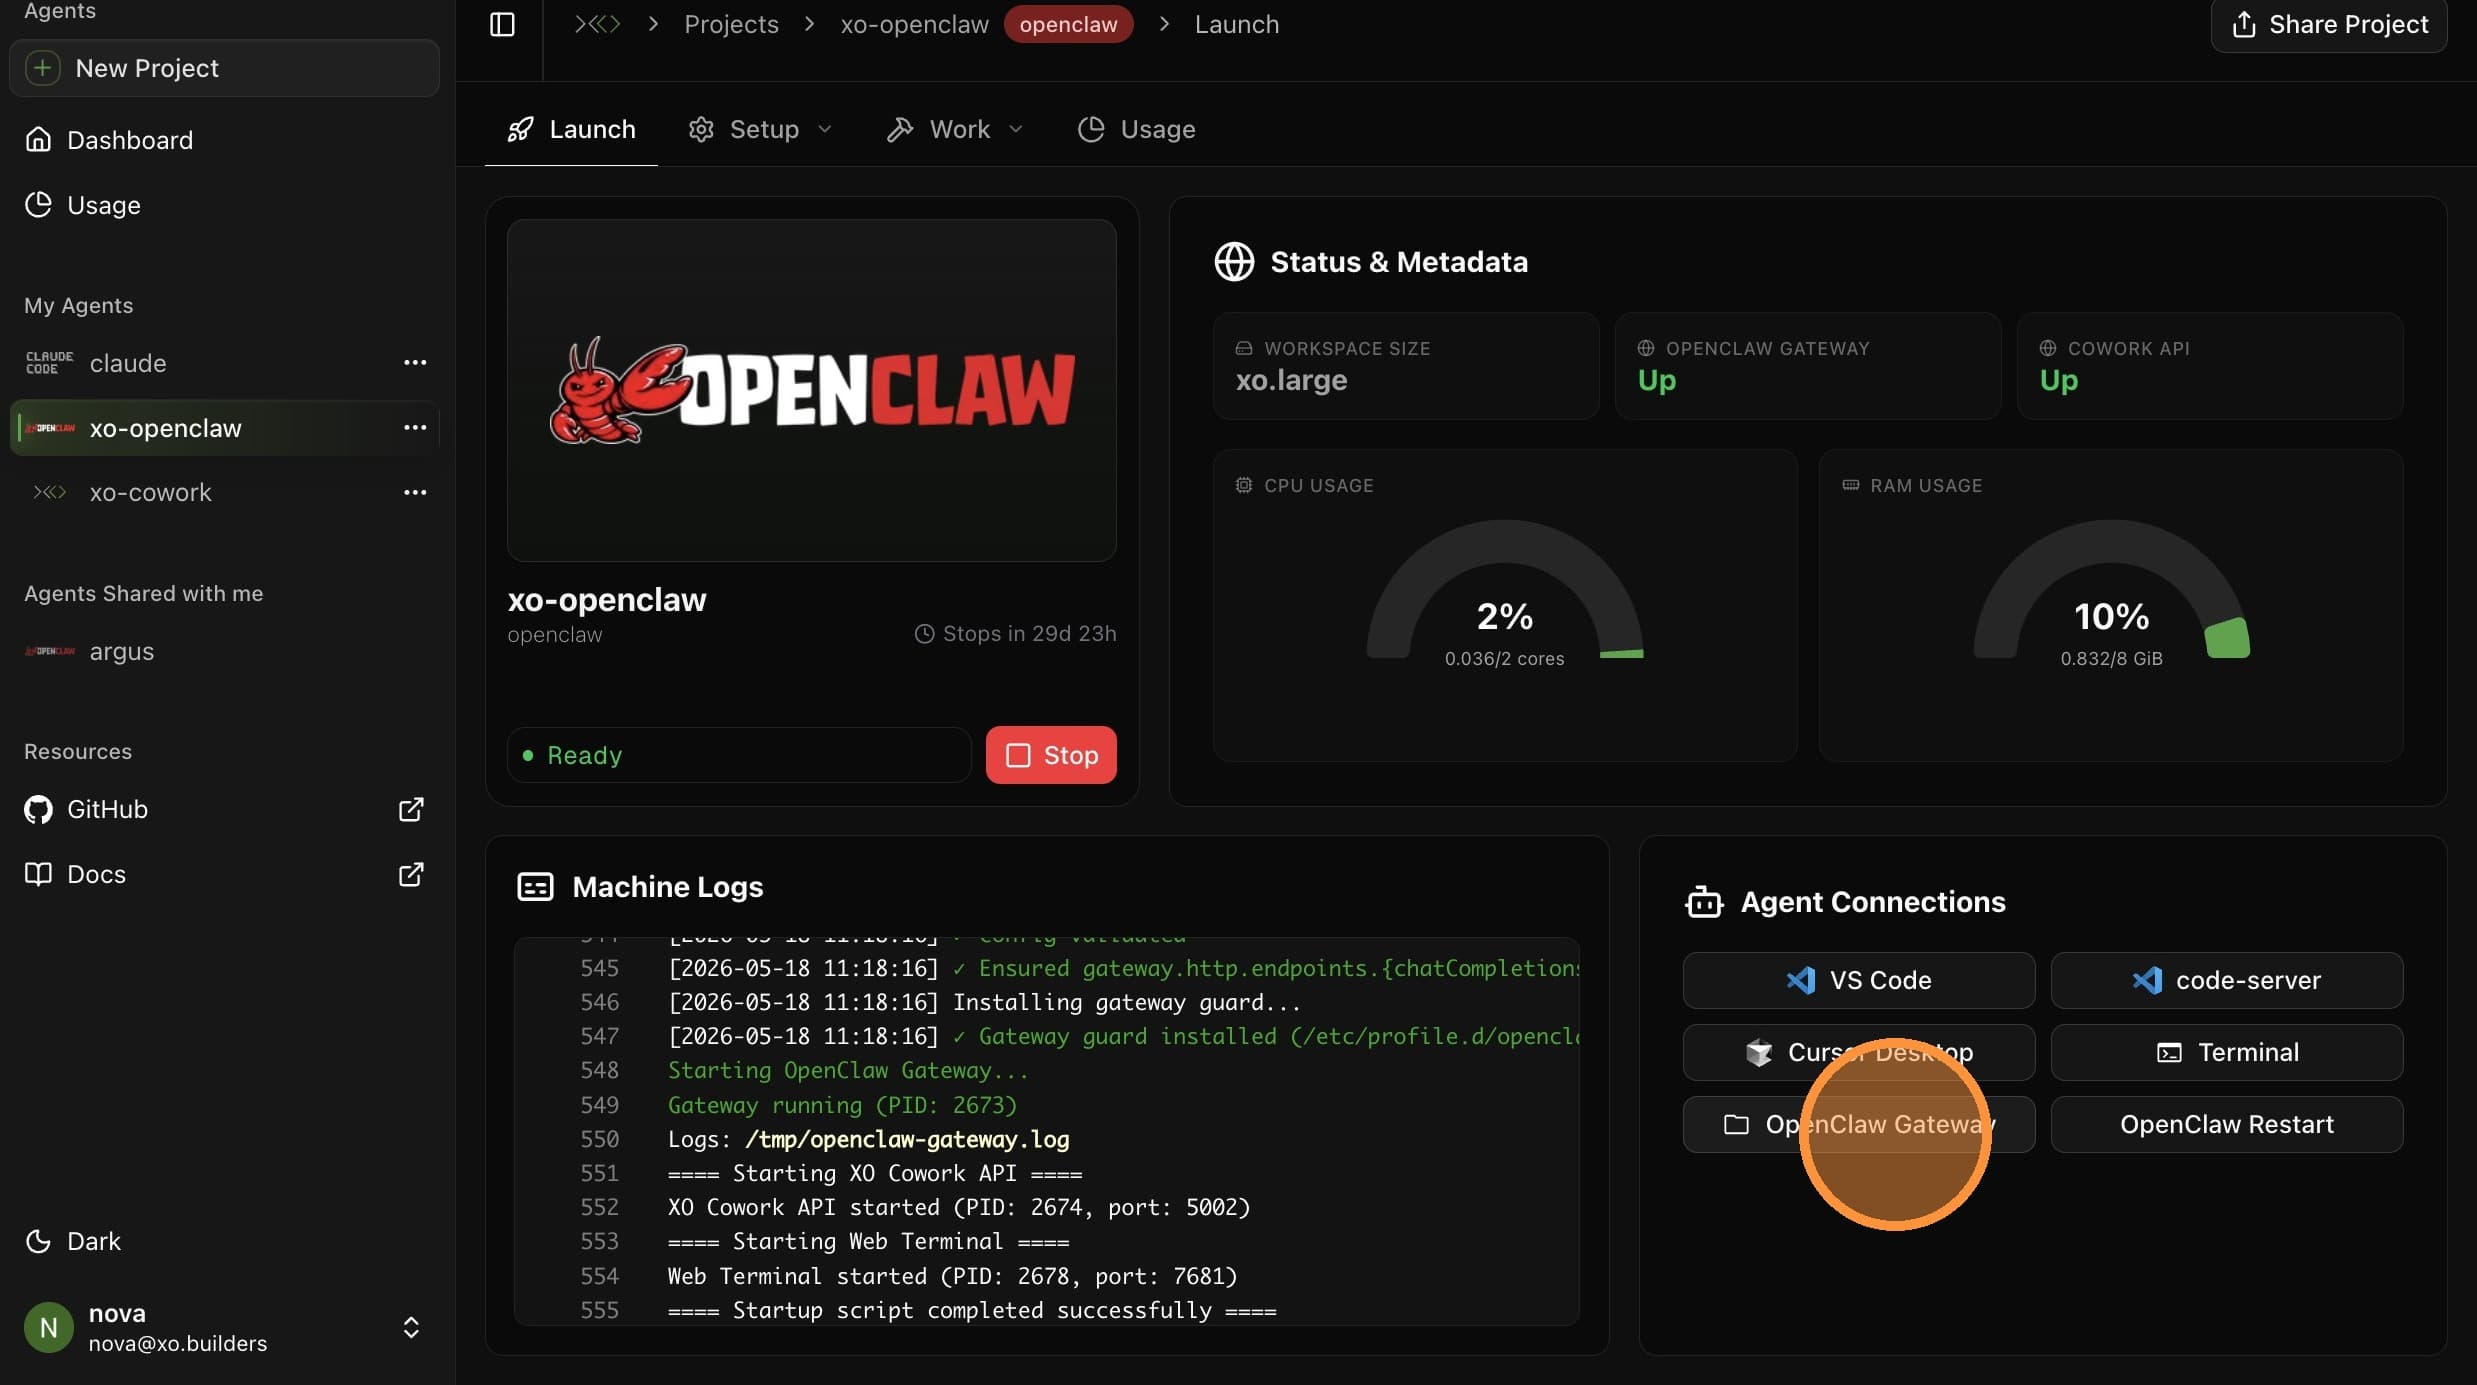Click the Stop button
Screen dimensions: 2477x1385
pos(1051,755)
